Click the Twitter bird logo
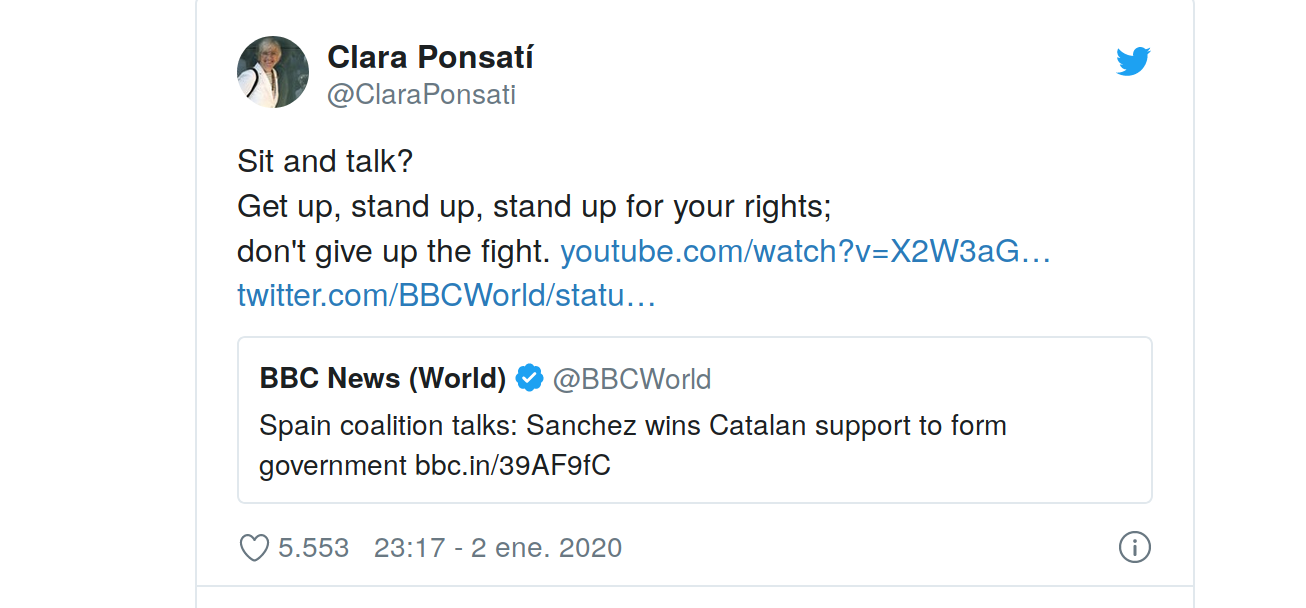This screenshot has height=608, width=1306. pos(1133,62)
